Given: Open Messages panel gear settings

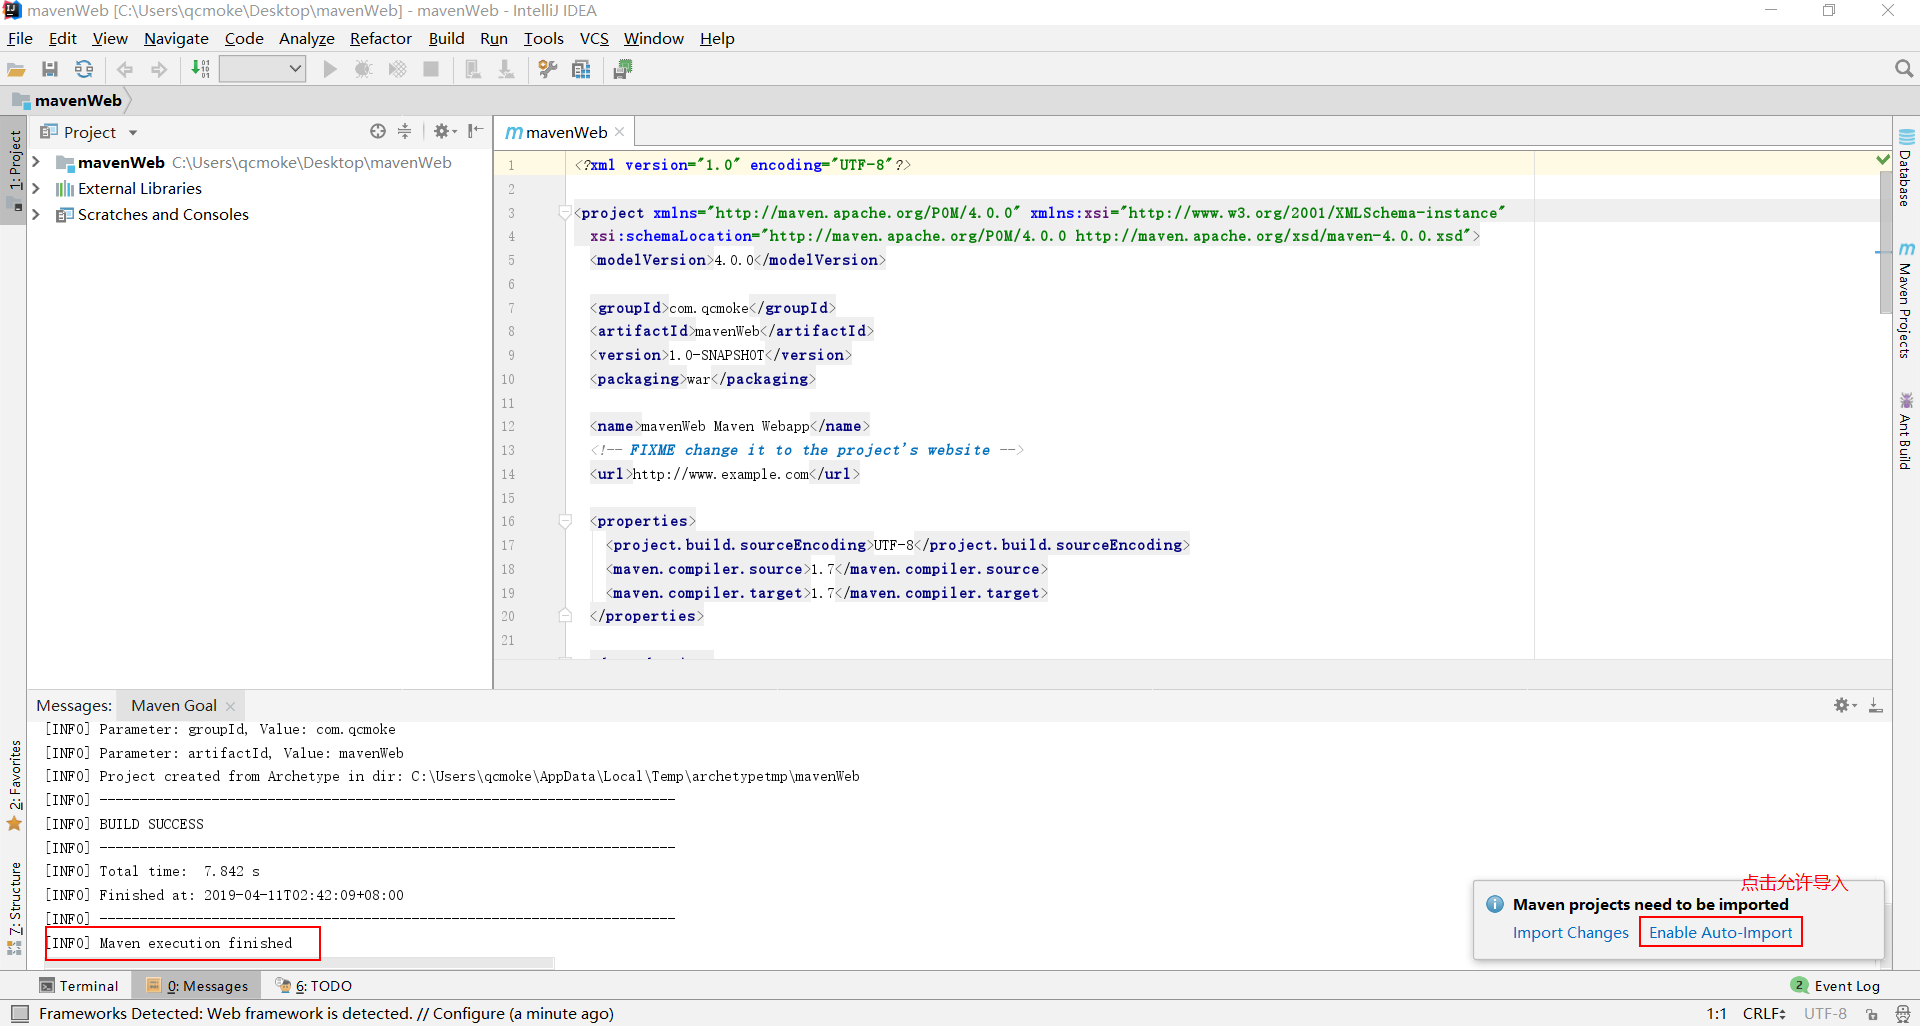Looking at the screenshot, I should pos(1845,705).
